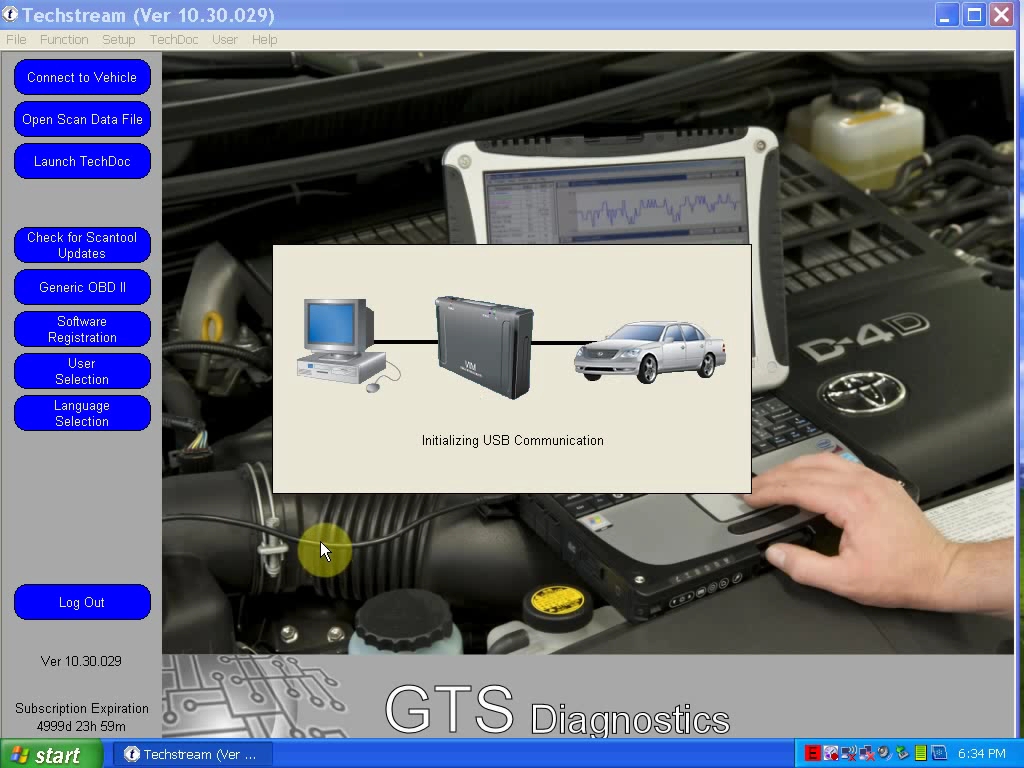1024x768 pixels.
Task: Open the File menu
Action: click(x=16, y=40)
